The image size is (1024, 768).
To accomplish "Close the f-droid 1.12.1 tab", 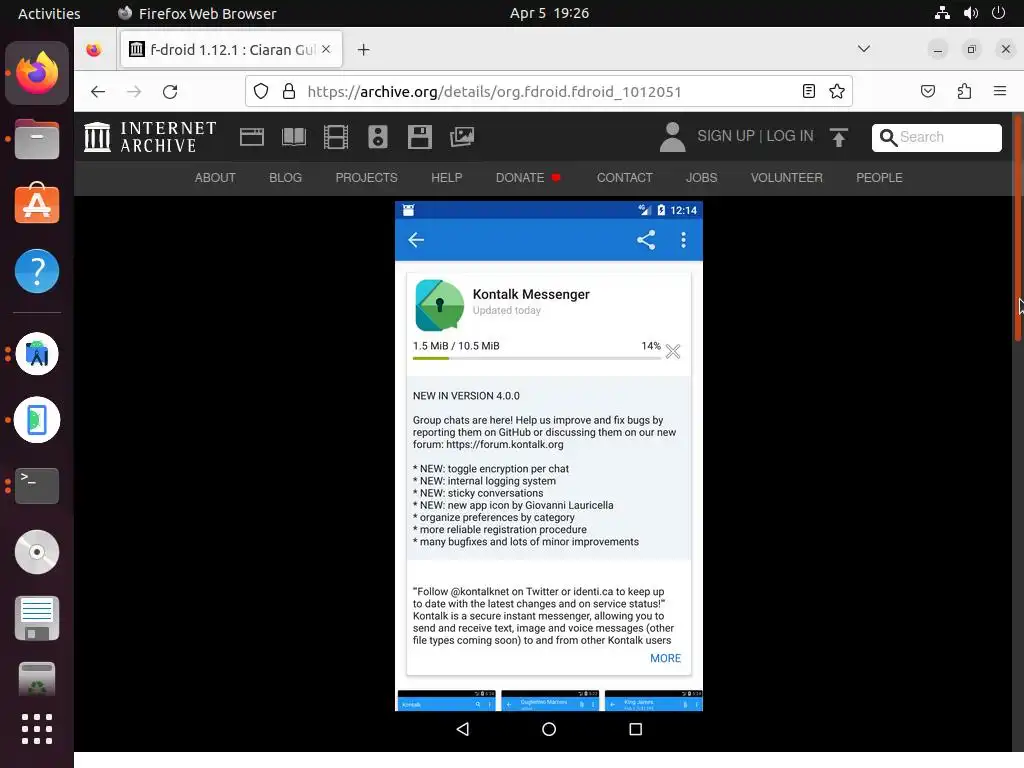I will tap(326, 50).
